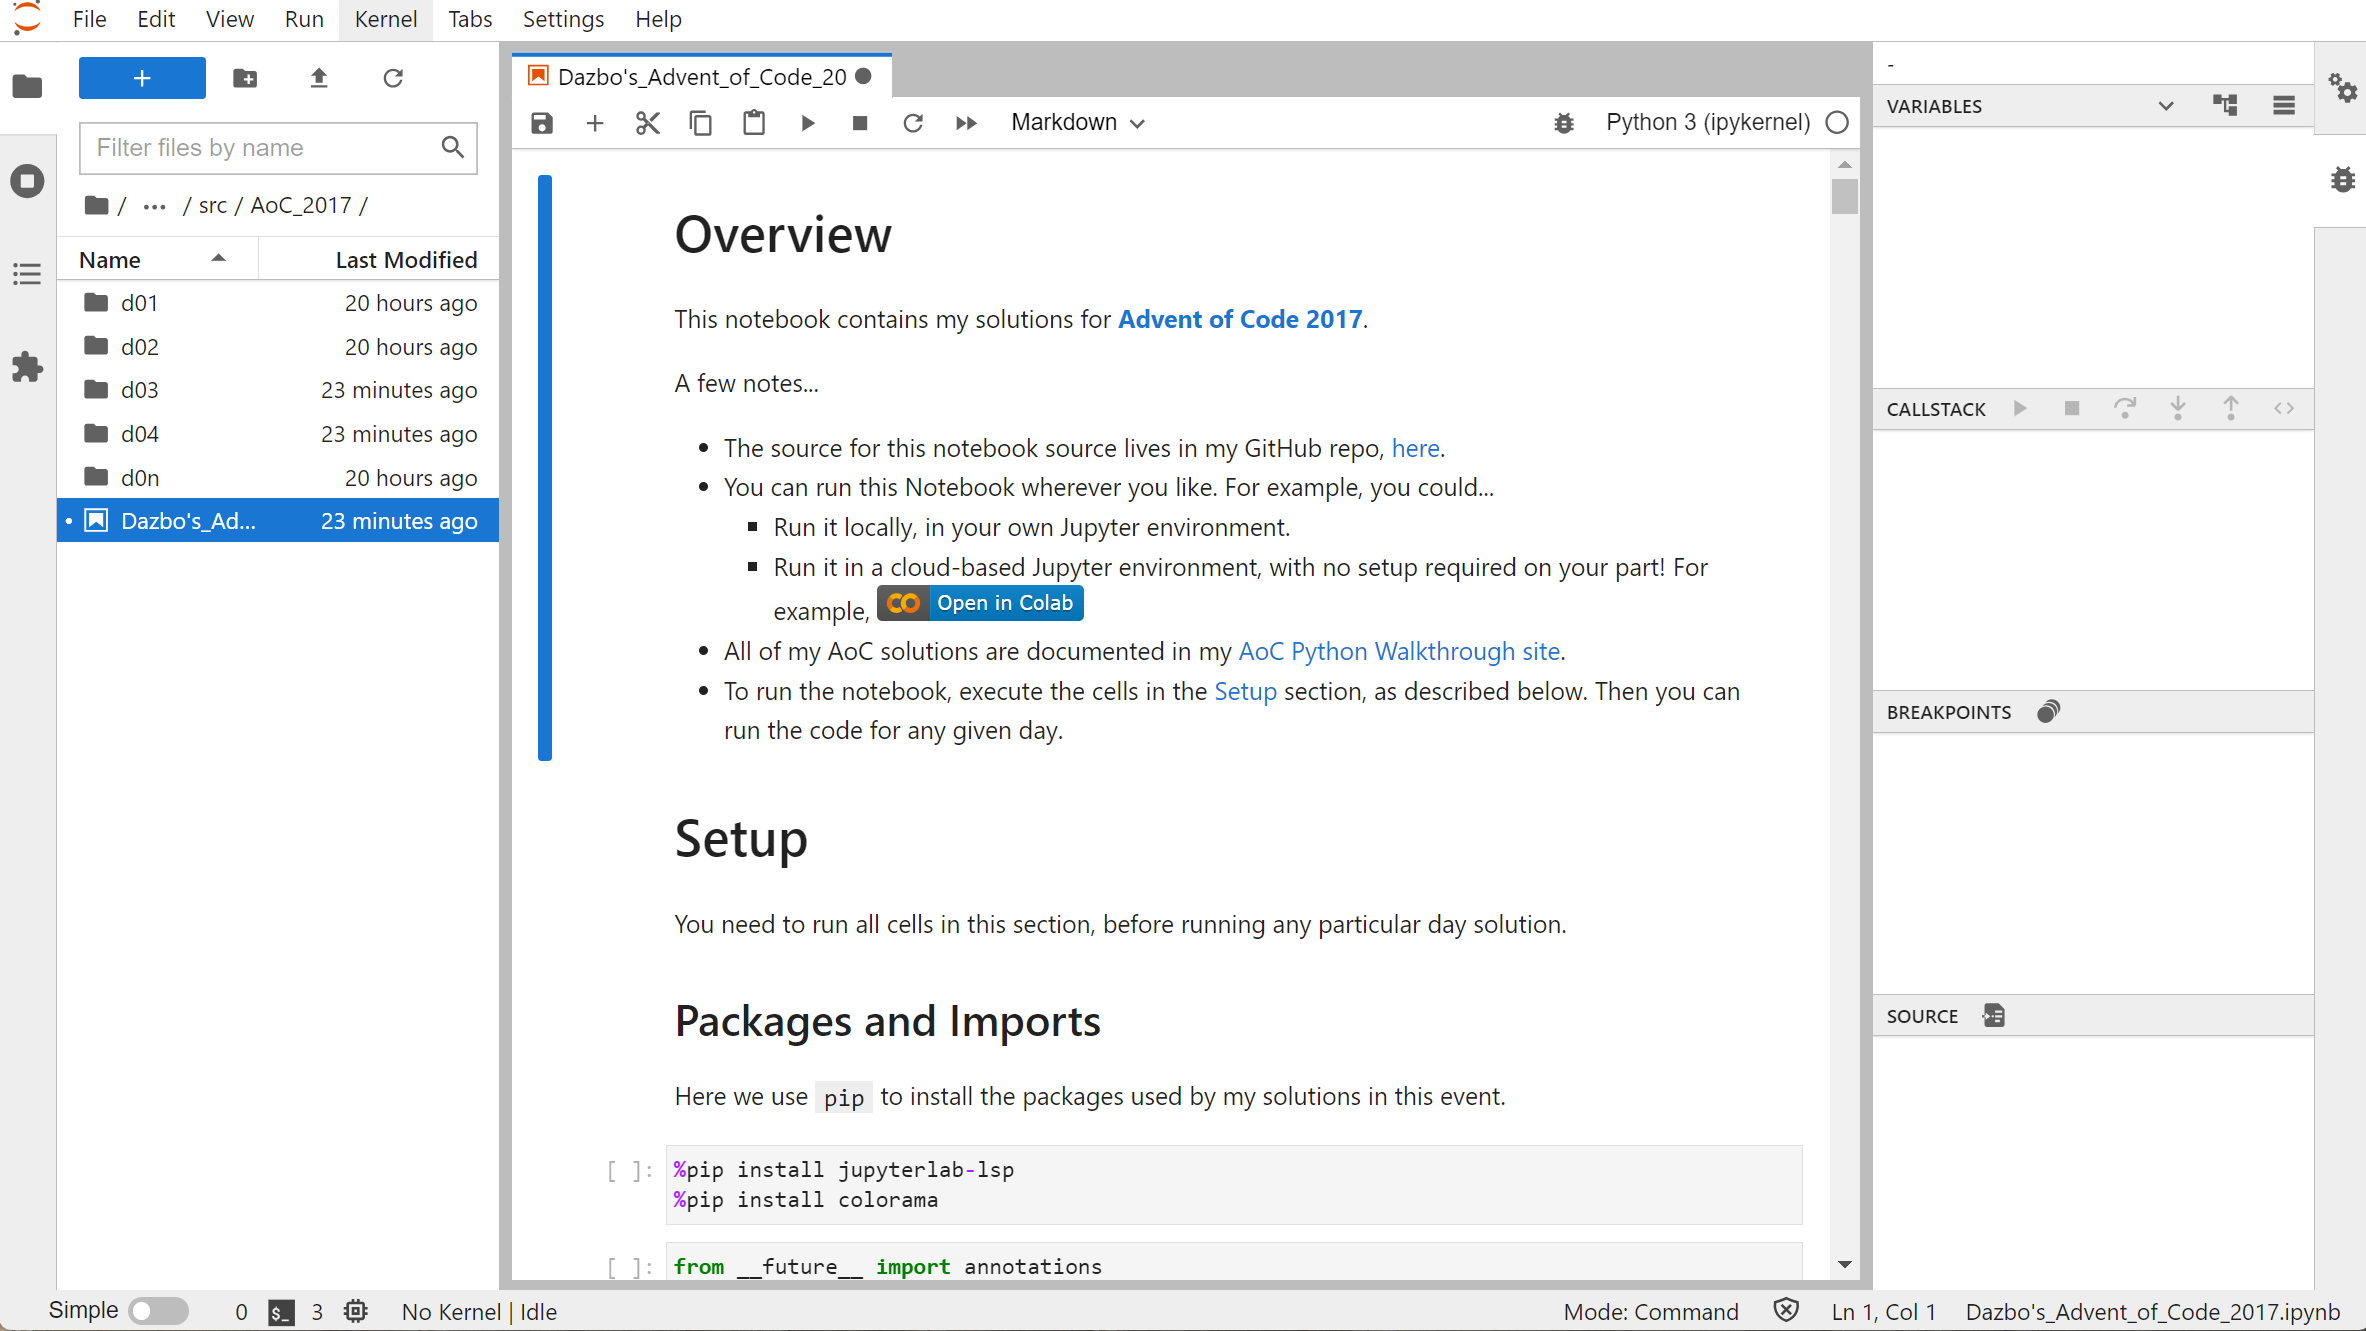Click the Stop kernel button
The width and height of the screenshot is (2366, 1331).
[860, 122]
